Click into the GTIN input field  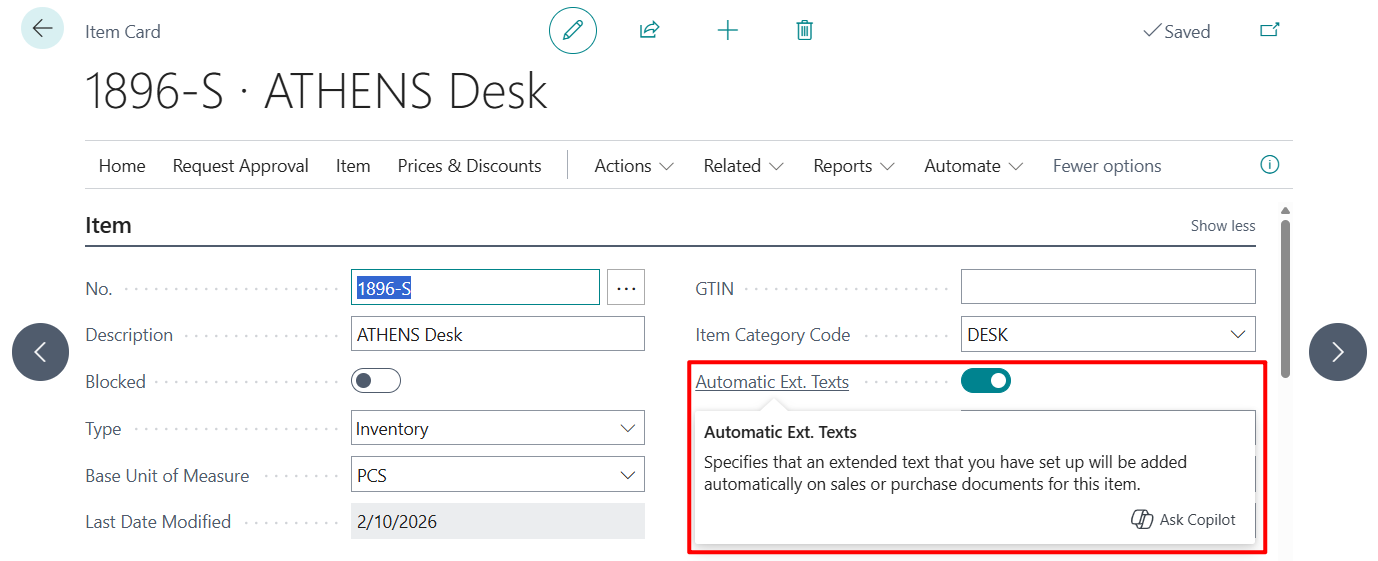pyautogui.click(x=1107, y=287)
